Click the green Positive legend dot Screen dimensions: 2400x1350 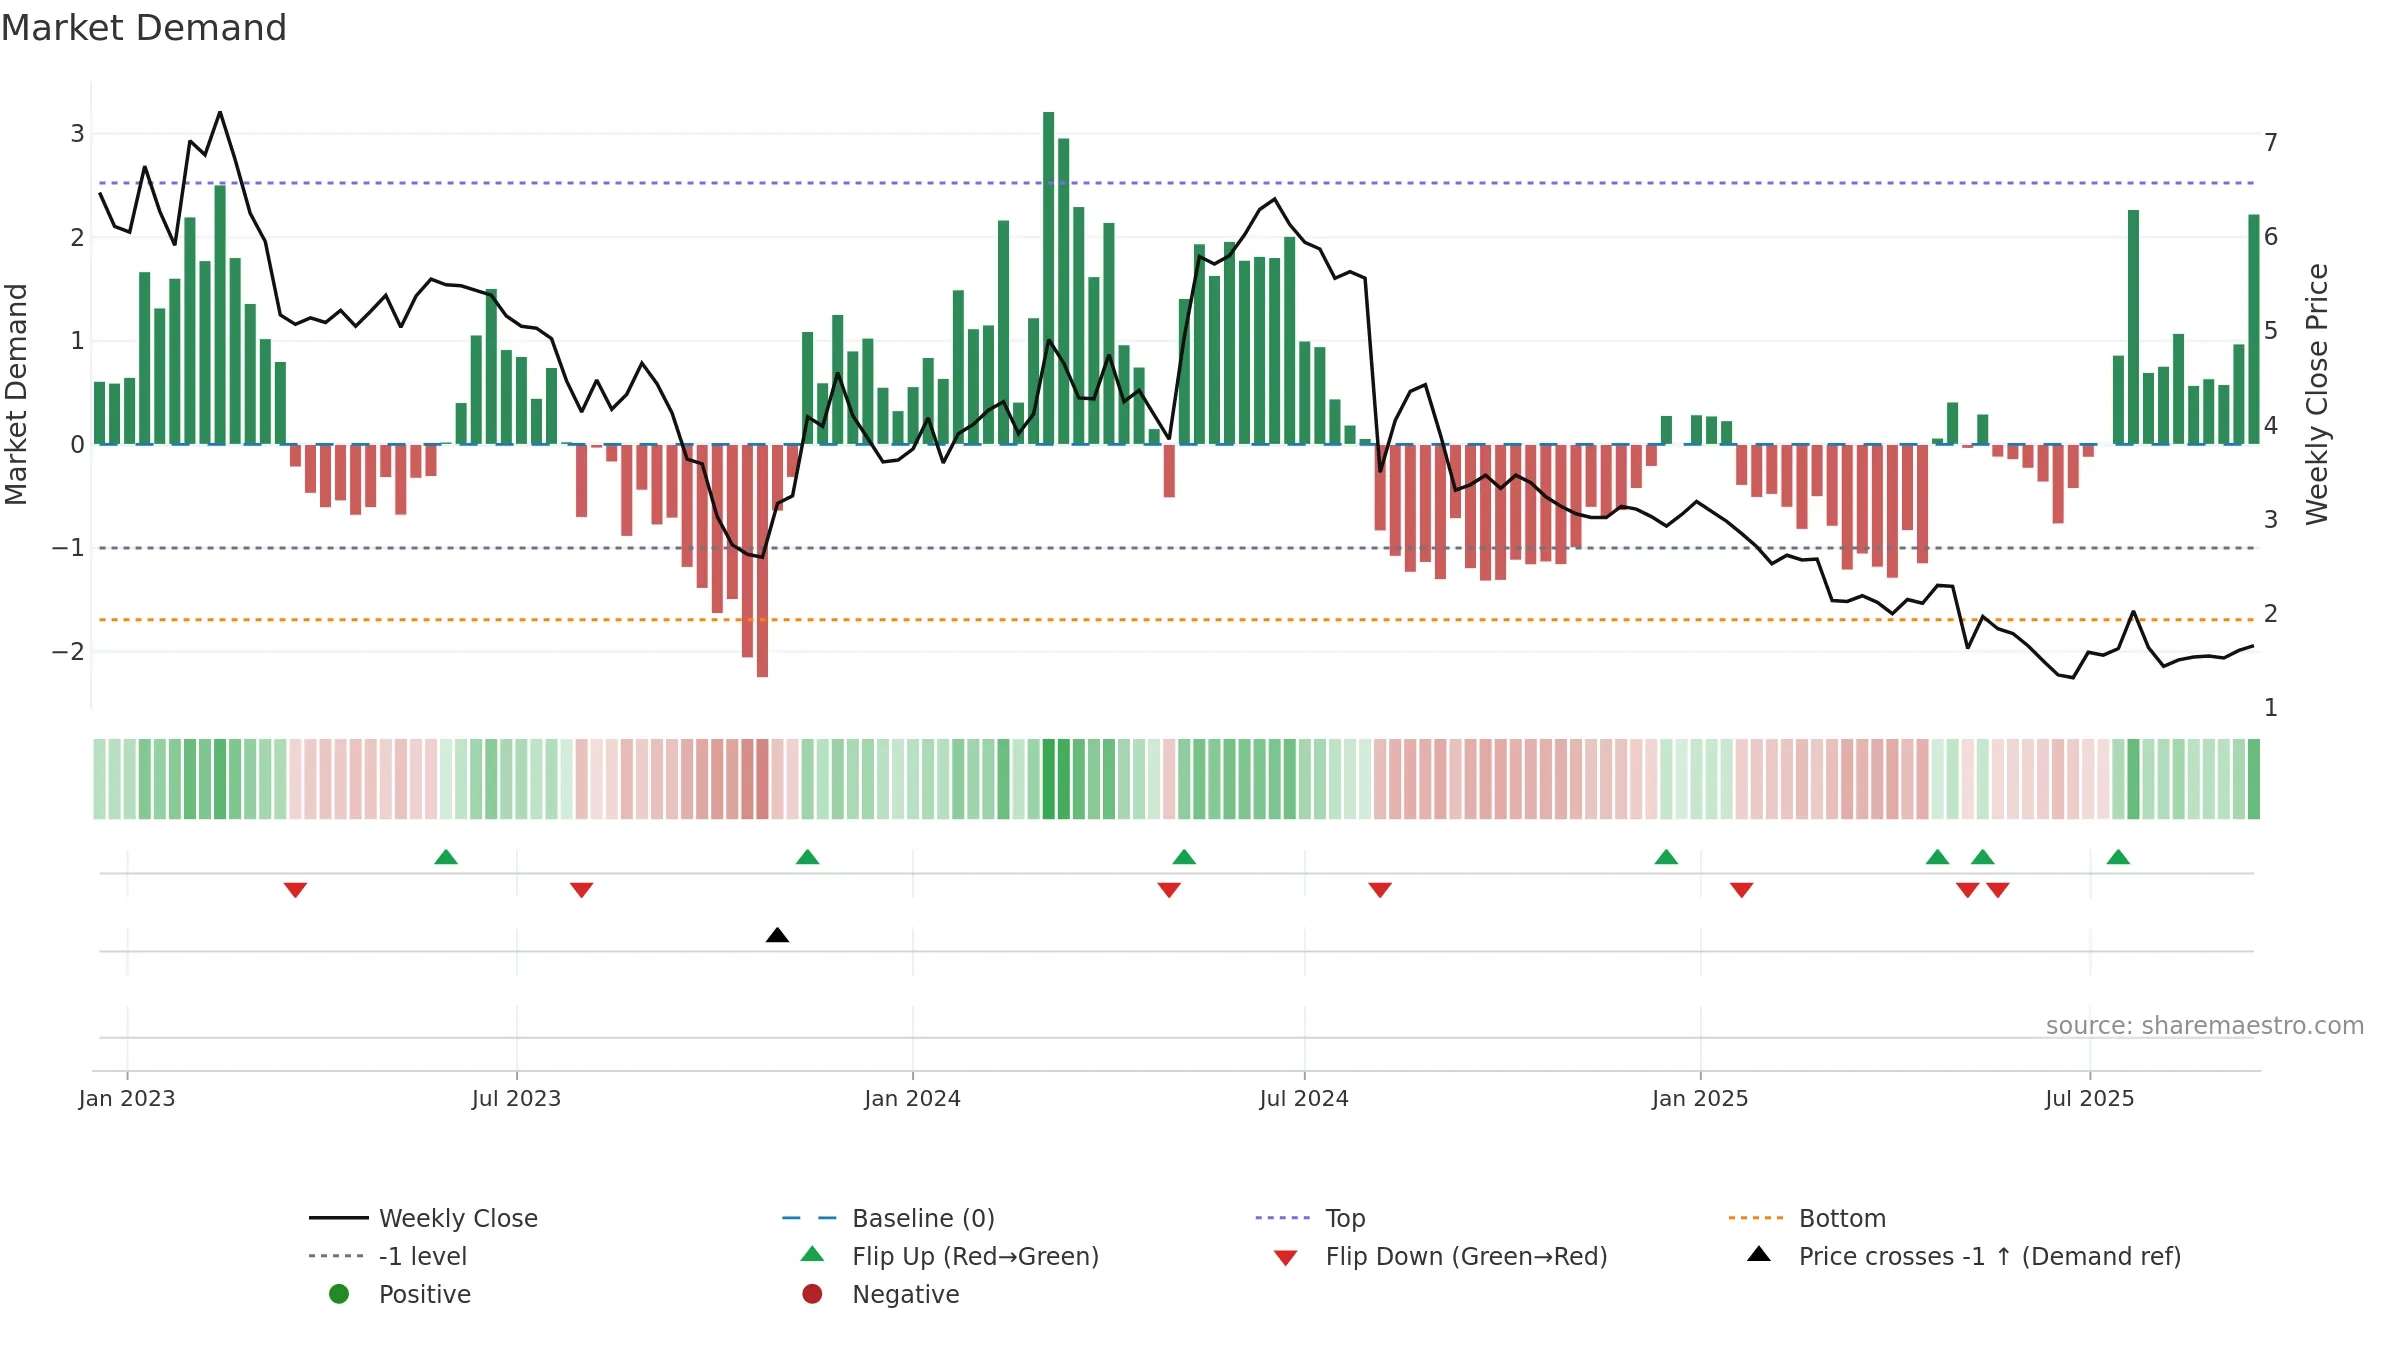click(x=339, y=1294)
